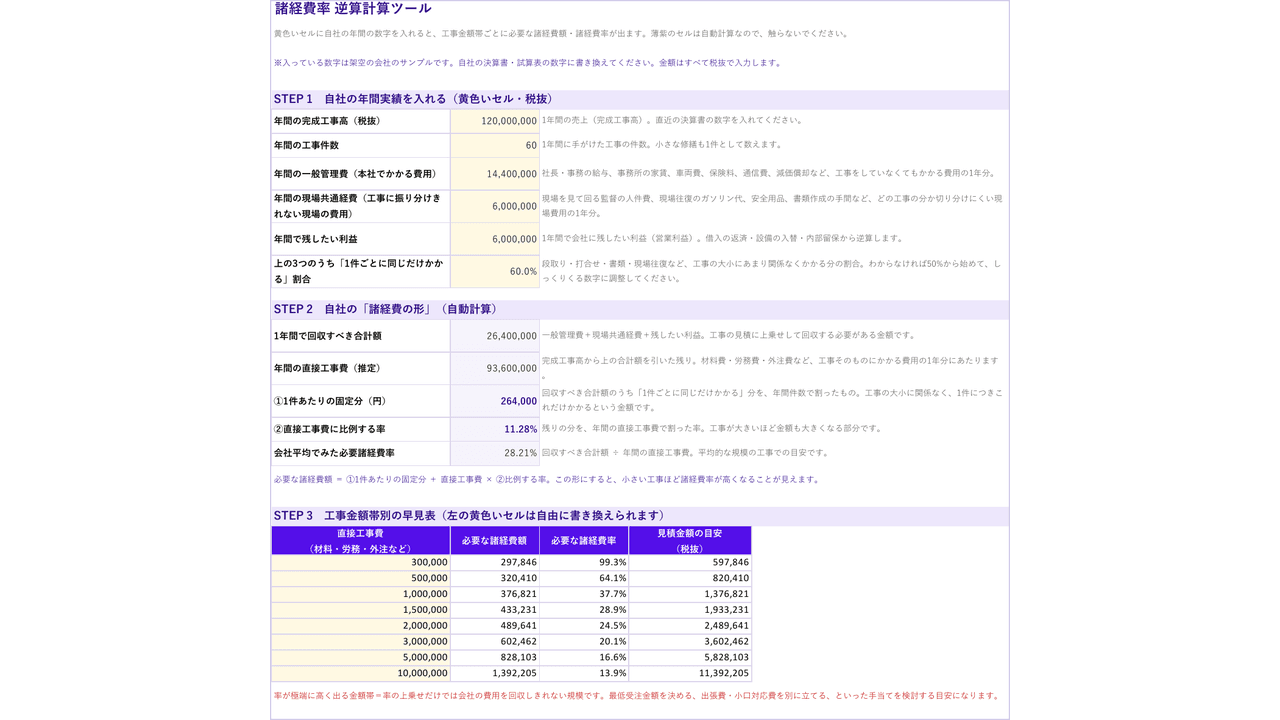Click the 直接工事費 table column header
The width and height of the screenshot is (1280, 720).
pyautogui.click(x=360, y=541)
